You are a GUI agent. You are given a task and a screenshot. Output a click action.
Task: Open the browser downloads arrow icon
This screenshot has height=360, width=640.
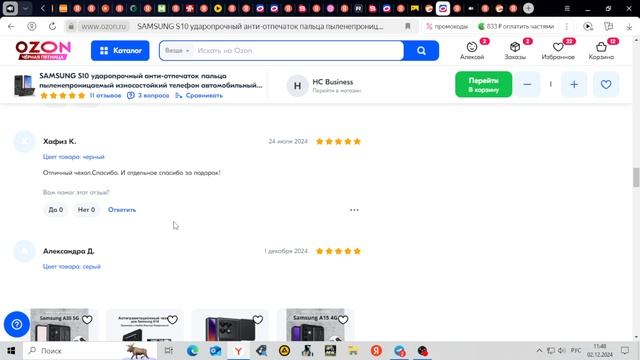pyautogui.click(x=629, y=26)
